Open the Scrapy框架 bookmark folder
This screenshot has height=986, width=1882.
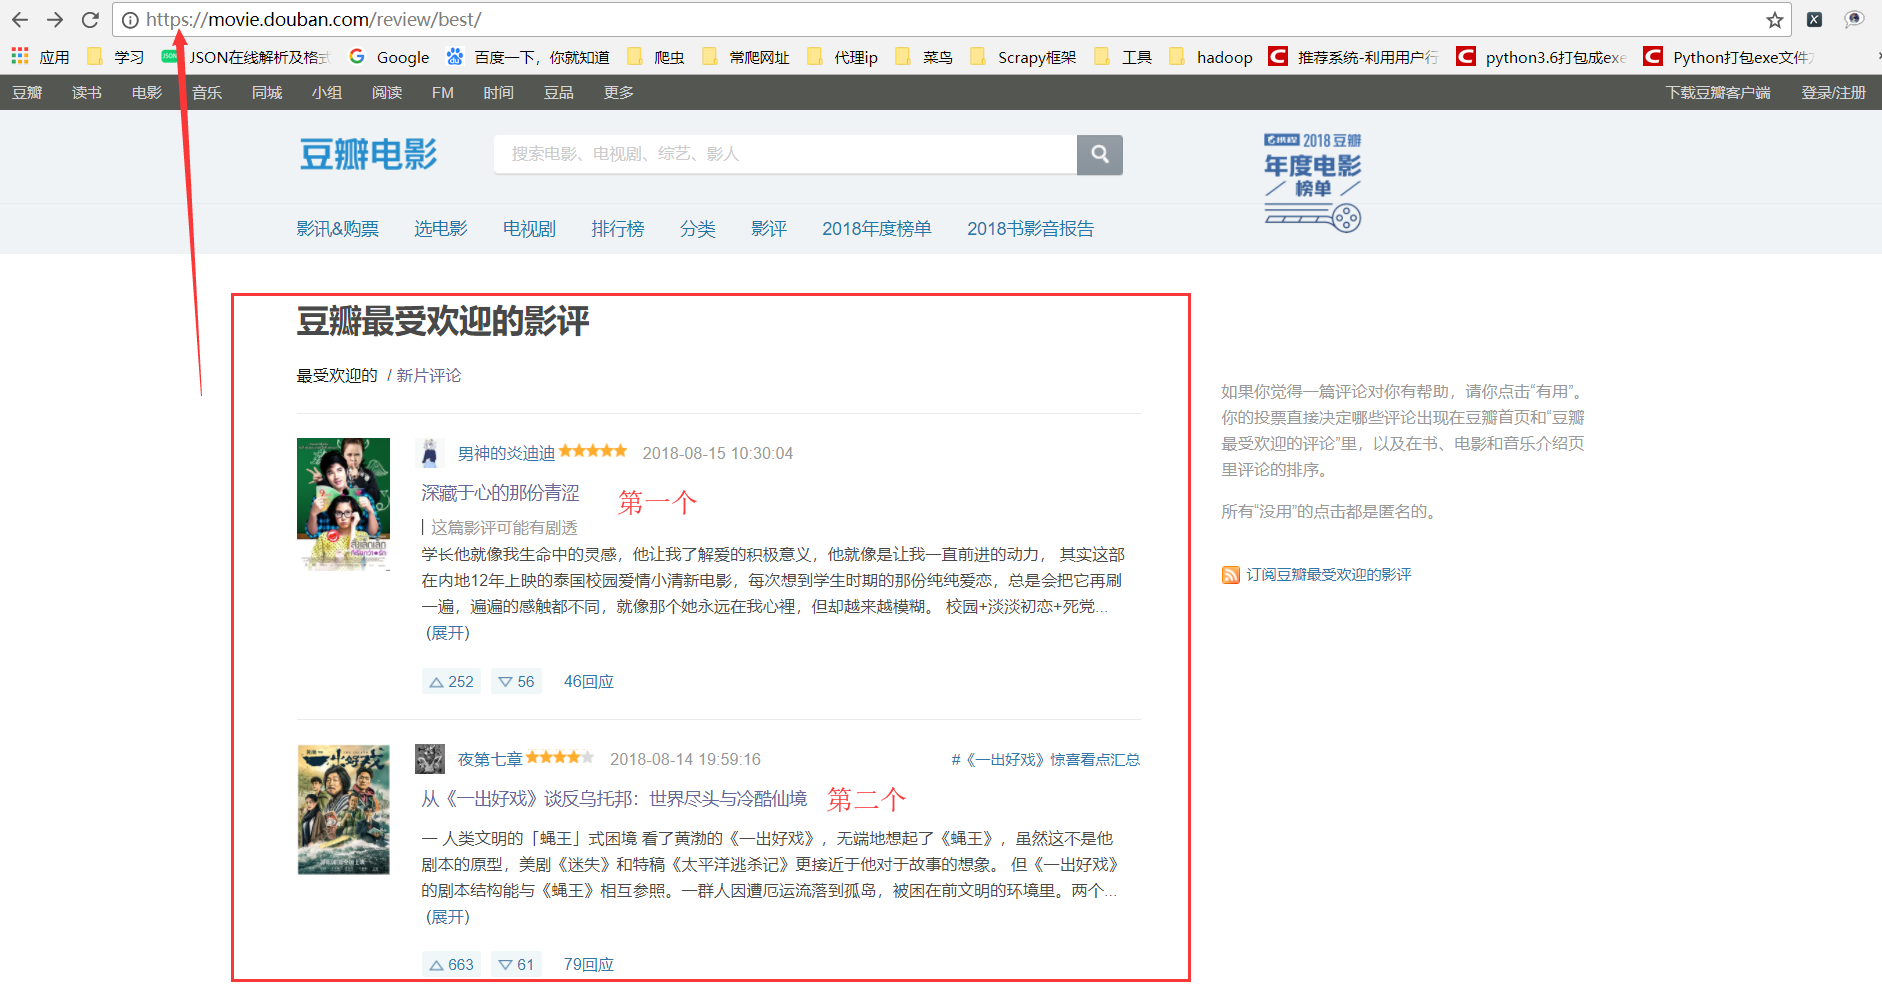(1023, 57)
